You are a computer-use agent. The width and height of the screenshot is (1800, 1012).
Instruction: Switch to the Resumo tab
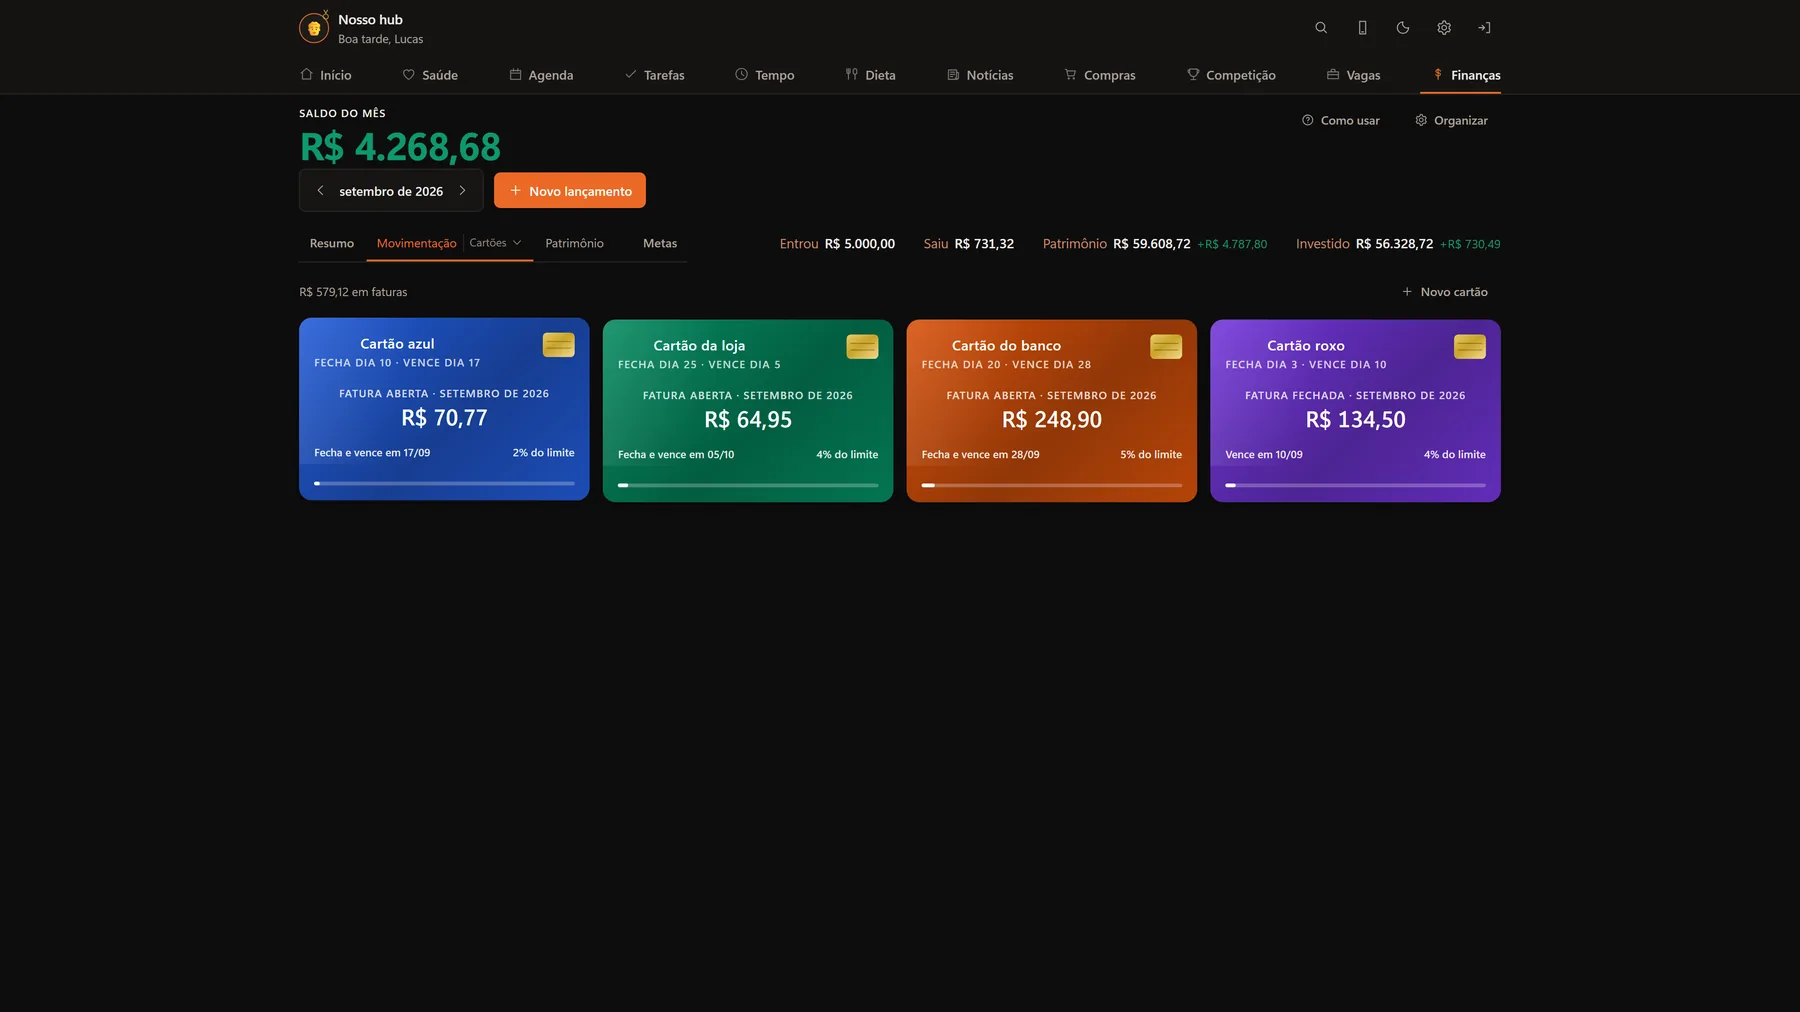(x=332, y=243)
